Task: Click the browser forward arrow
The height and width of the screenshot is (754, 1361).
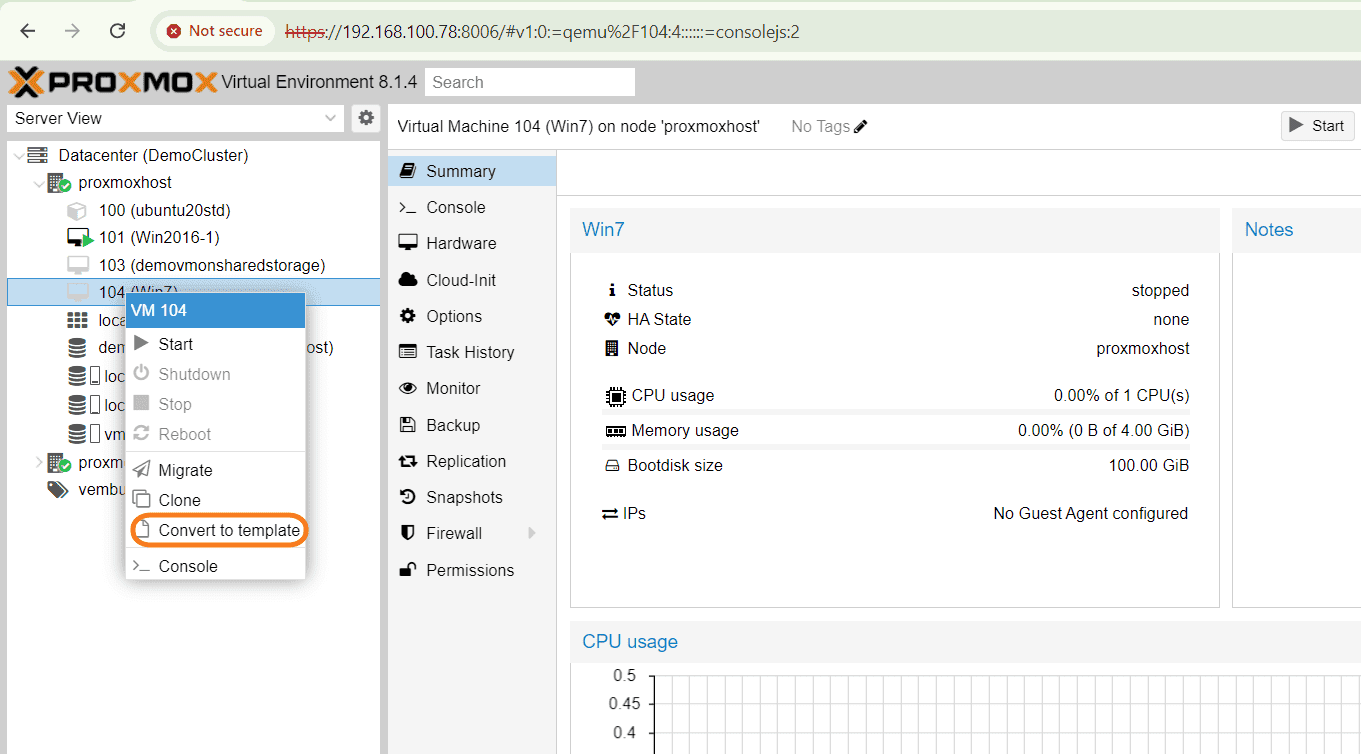Action: [x=72, y=31]
